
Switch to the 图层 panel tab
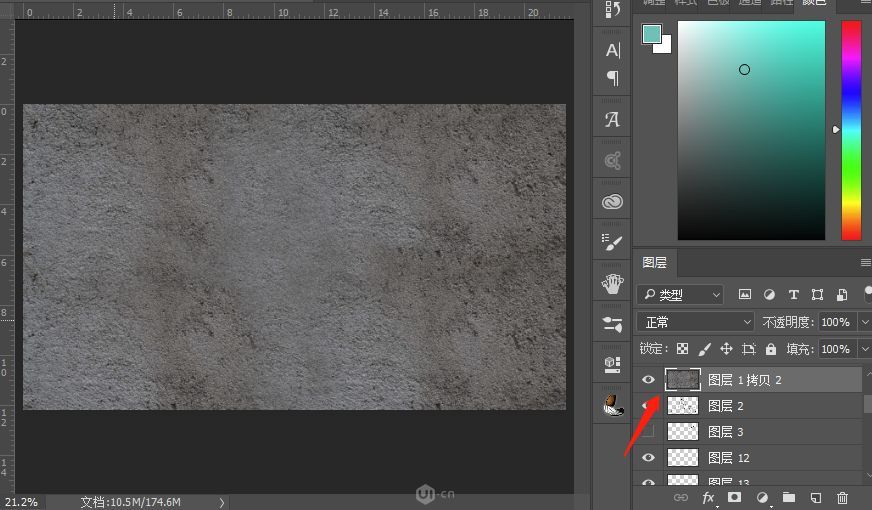click(x=655, y=263)
